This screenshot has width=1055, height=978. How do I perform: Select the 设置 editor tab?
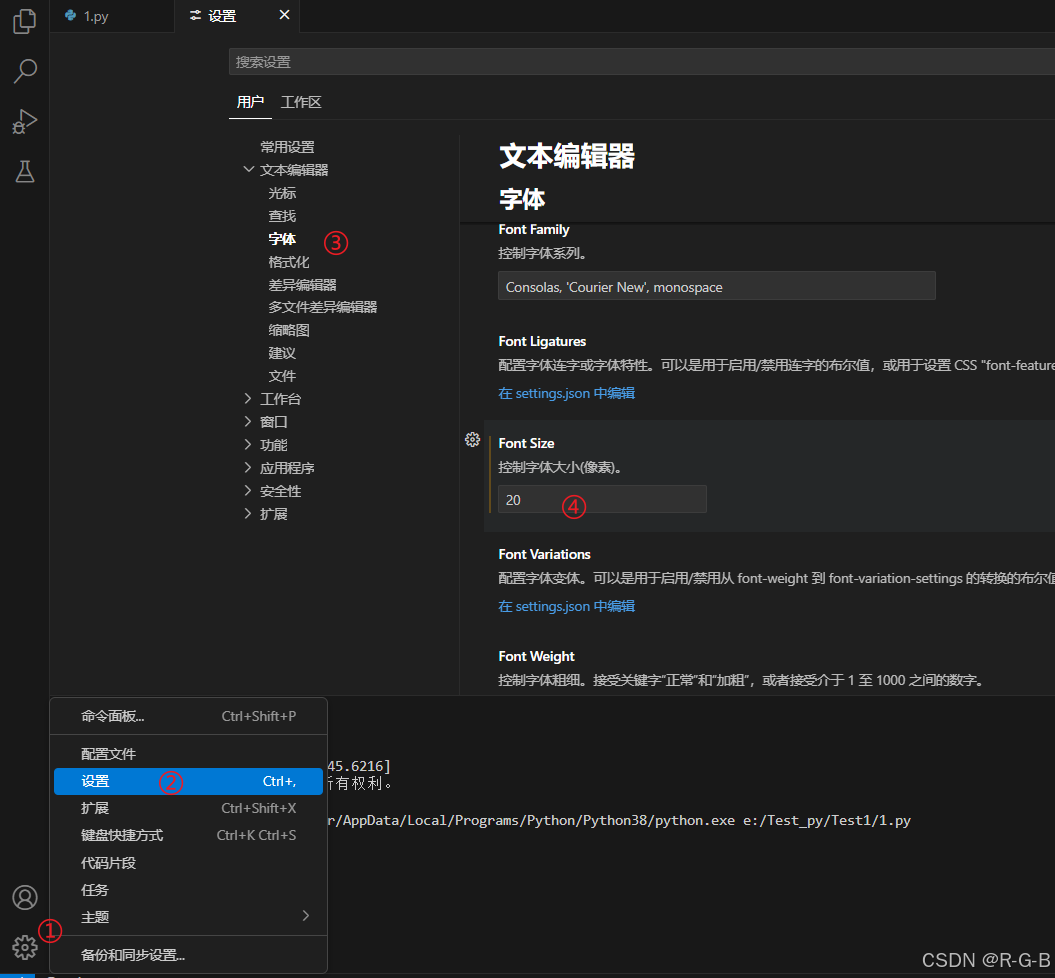(x=237, y=16)
